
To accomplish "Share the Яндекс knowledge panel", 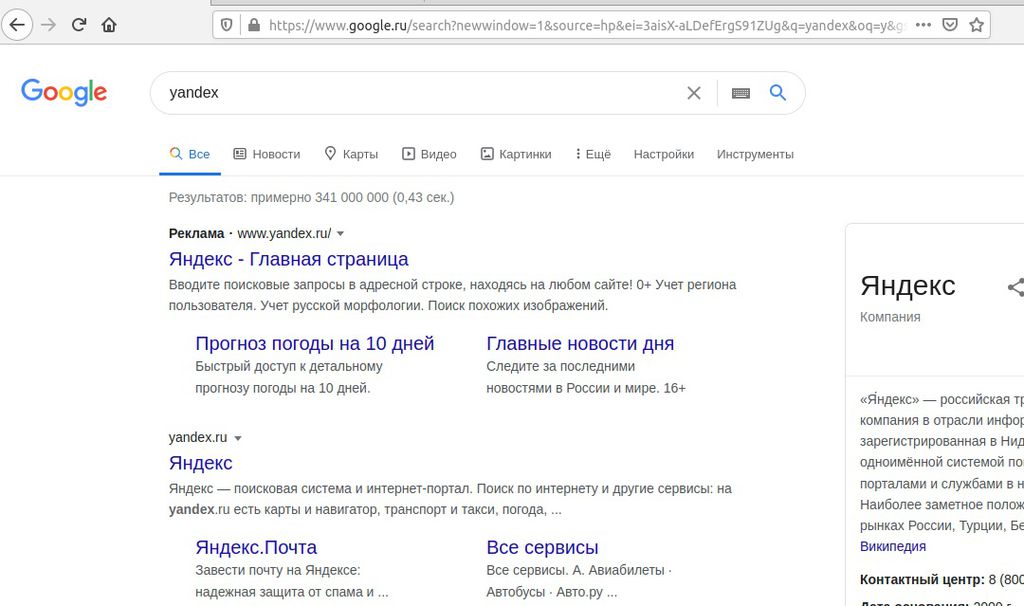I will pos(1015,288).
